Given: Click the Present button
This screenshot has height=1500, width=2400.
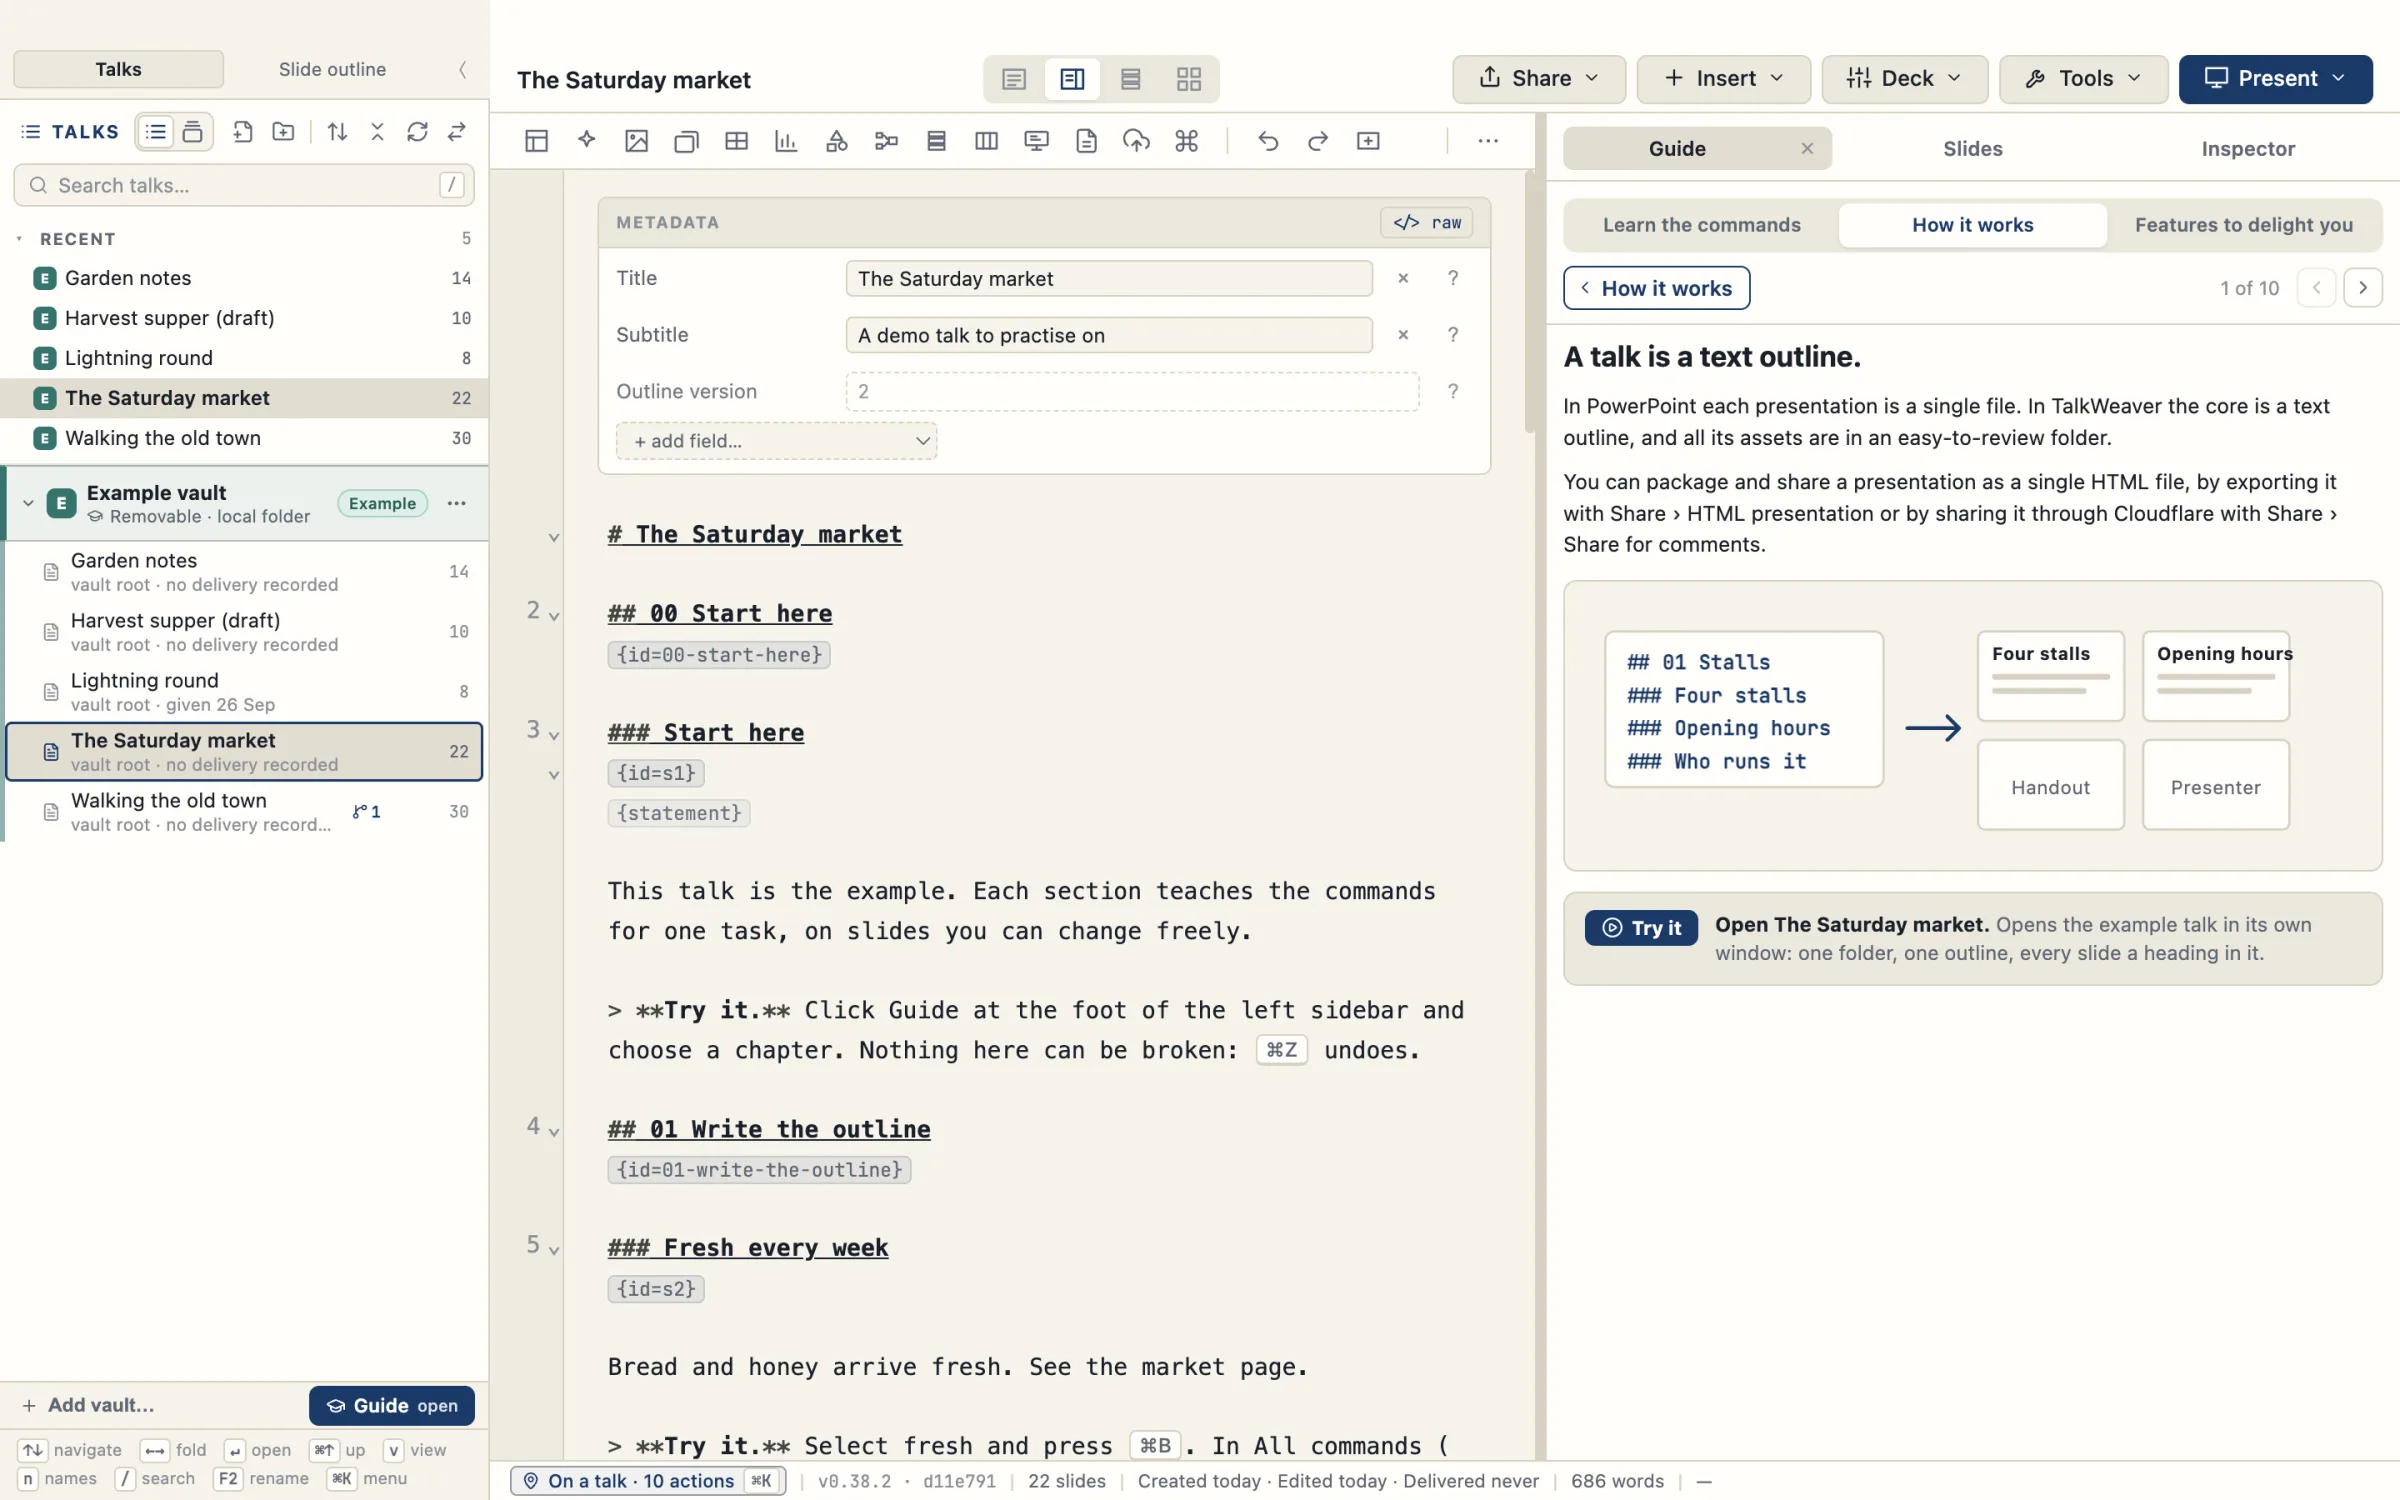Looking at the screenshot, I should click(x=2275, y=79).
